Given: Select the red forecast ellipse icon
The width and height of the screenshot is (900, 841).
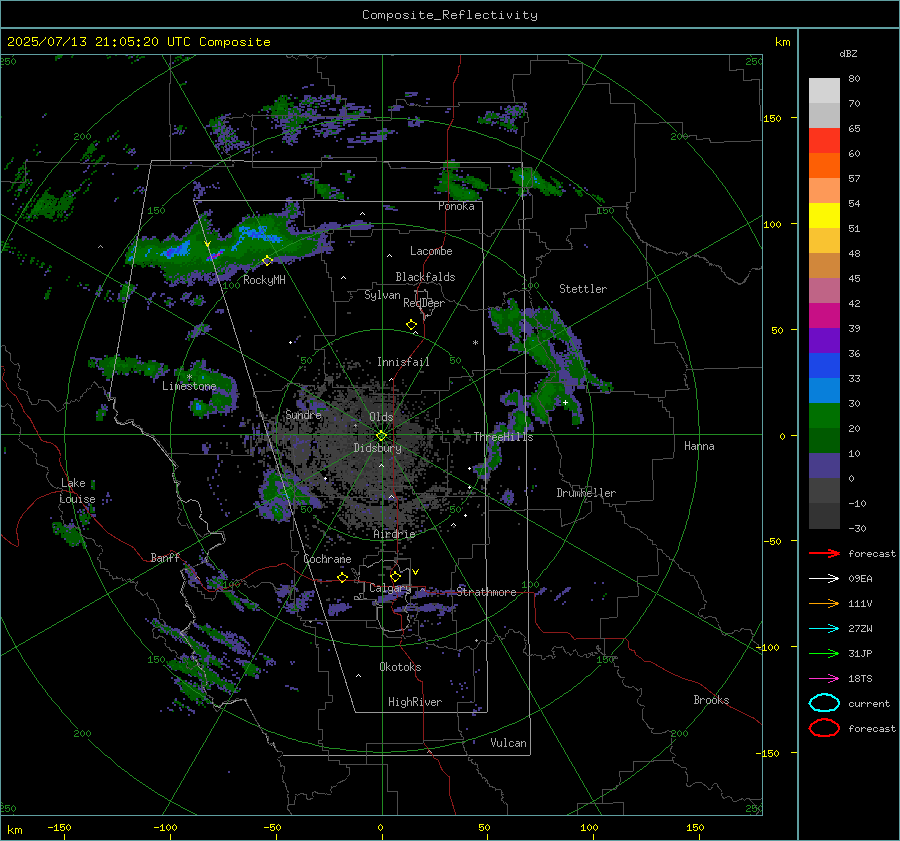Looking at the screenshot, I should pyautogui.click(x=824, y=728).
